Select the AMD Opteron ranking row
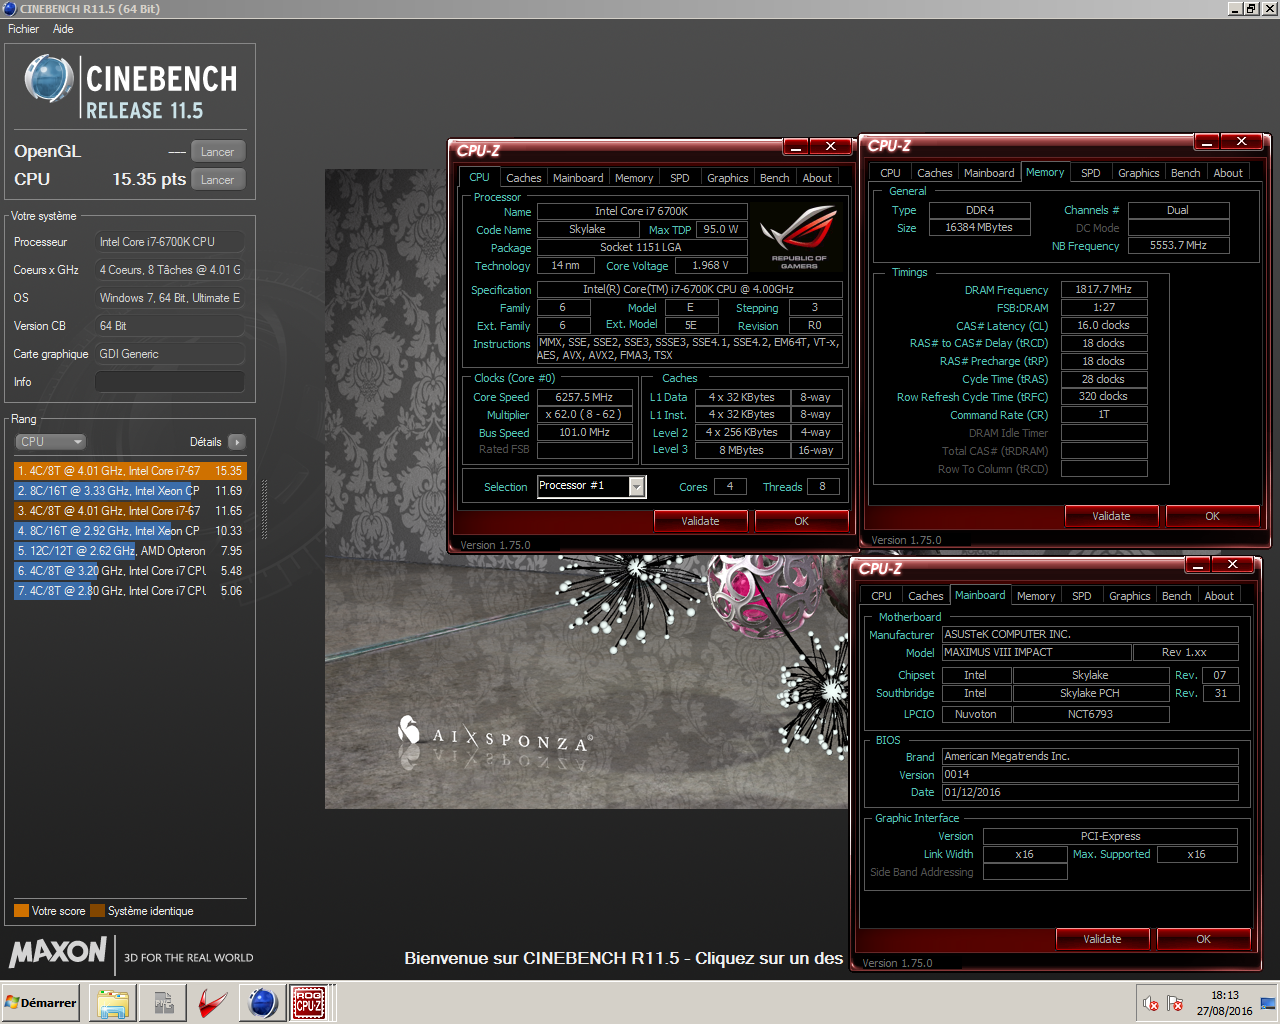The width and height of the screenshot is (1280, 1024). pos(130,551)
